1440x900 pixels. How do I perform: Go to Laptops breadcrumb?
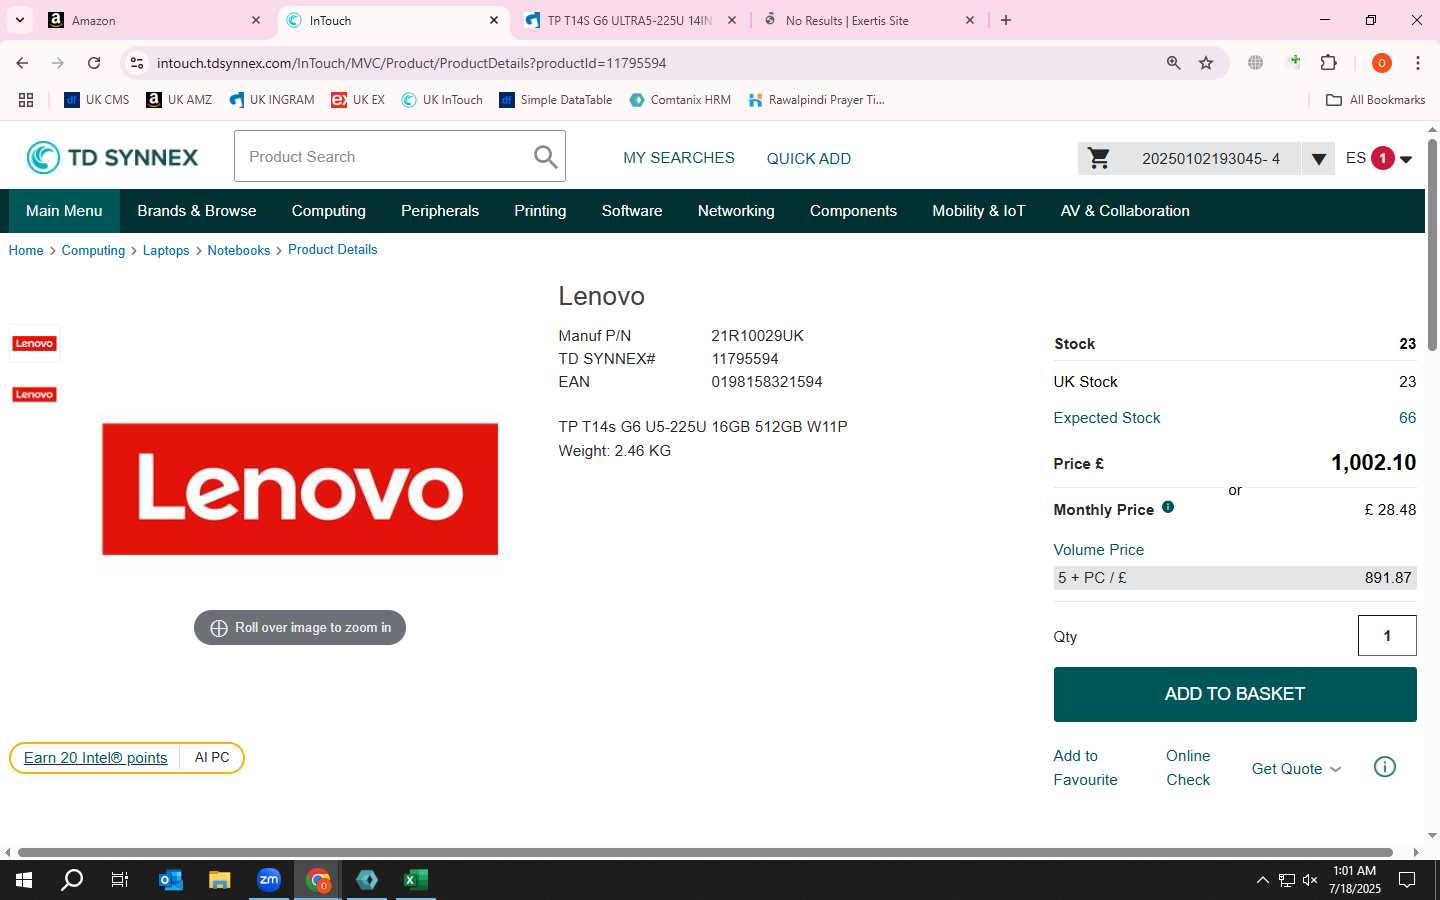(166, 250)
